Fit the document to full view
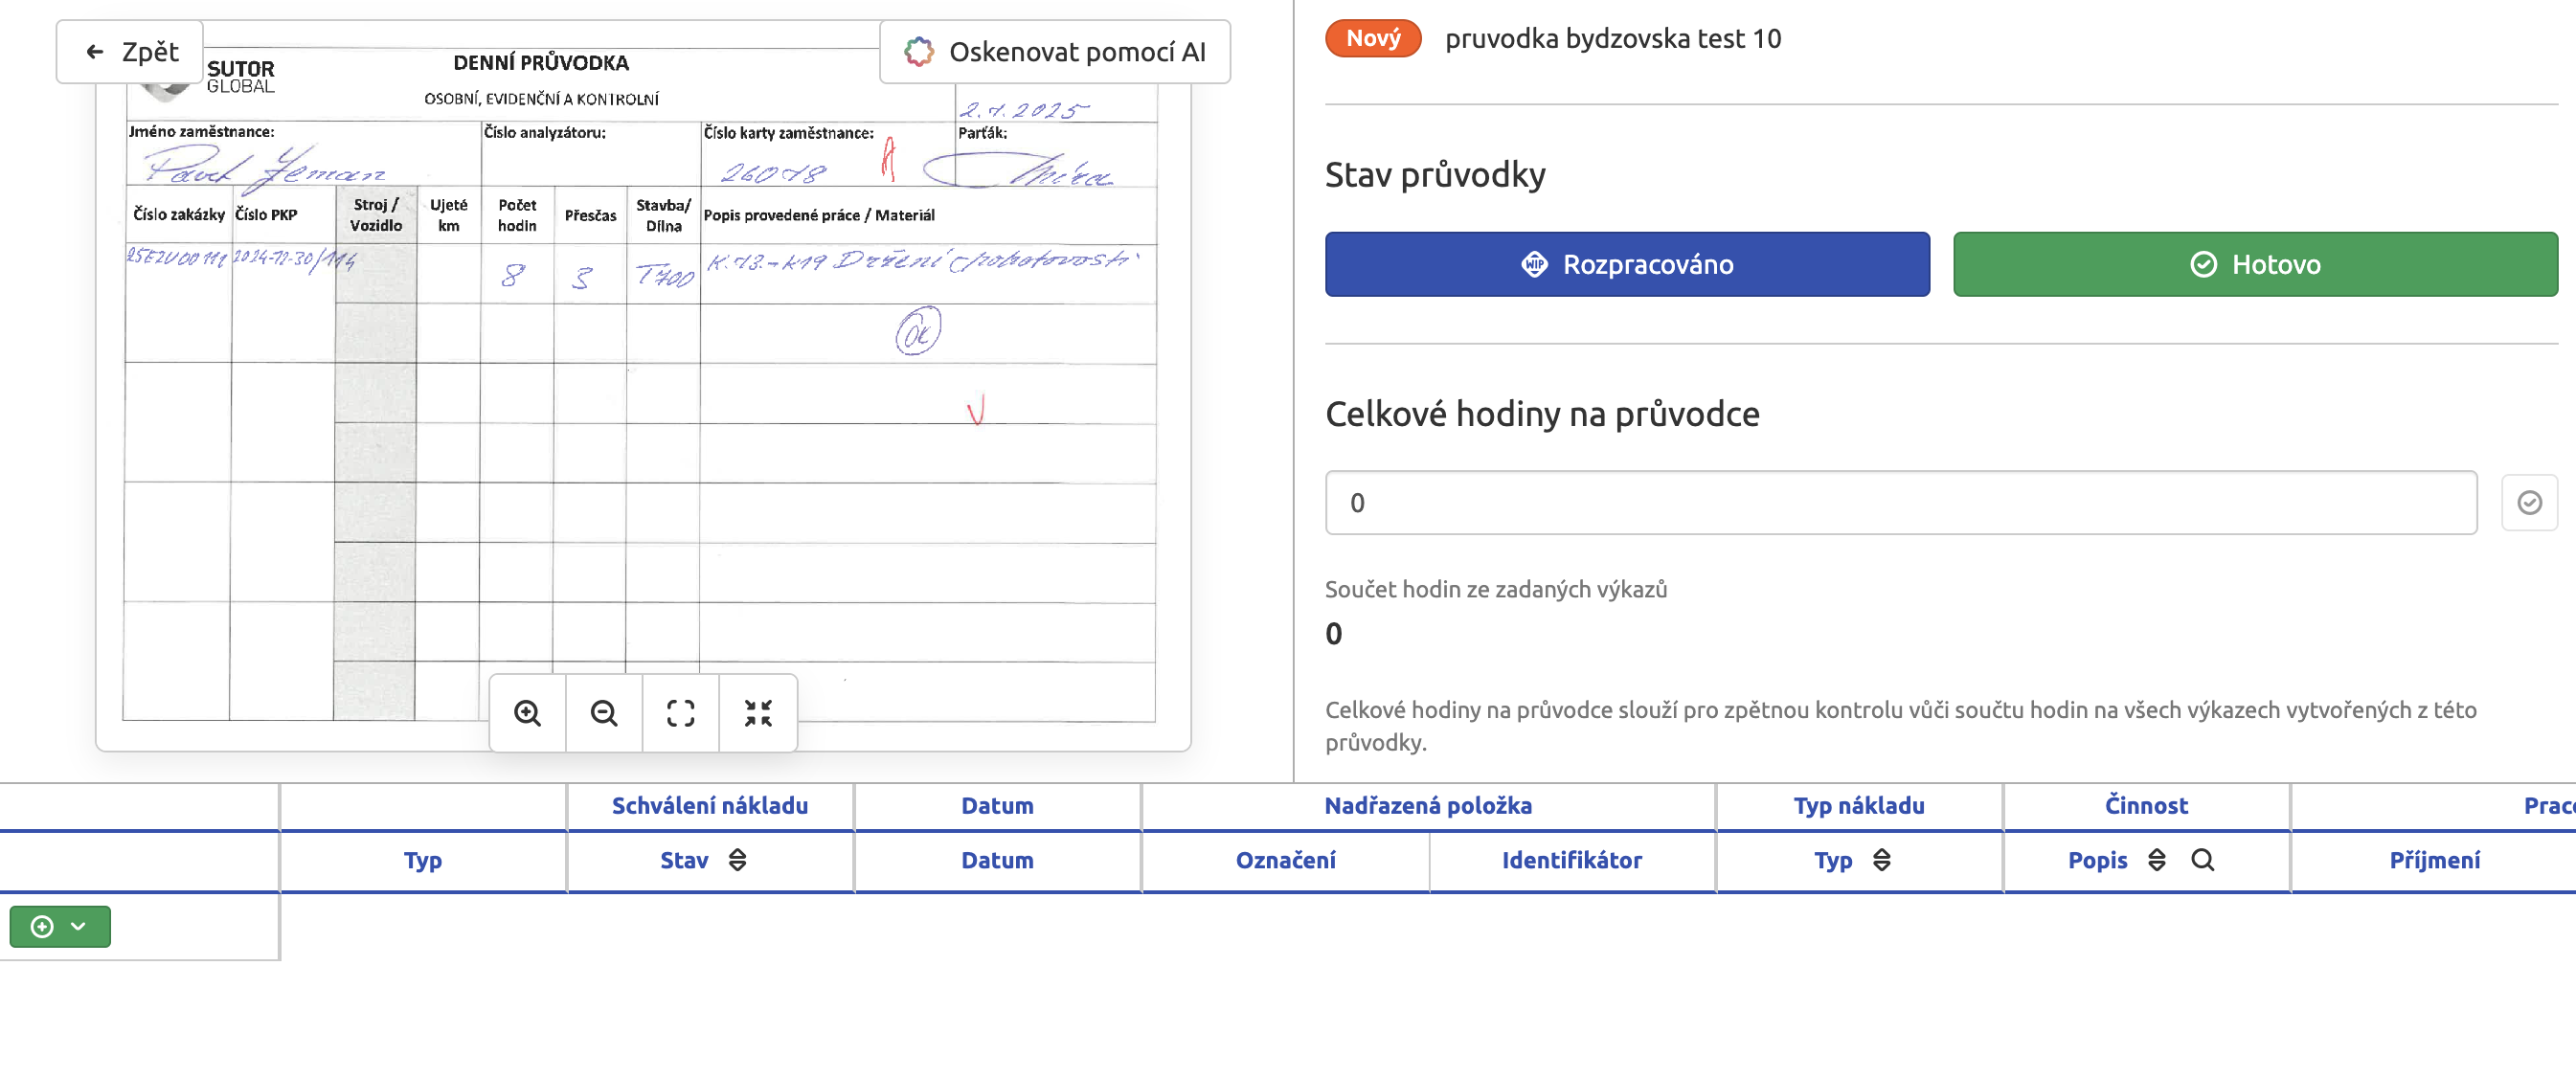Image resolution: width=2576 pixels, height=1078 pixels. (x=681, y=713)
